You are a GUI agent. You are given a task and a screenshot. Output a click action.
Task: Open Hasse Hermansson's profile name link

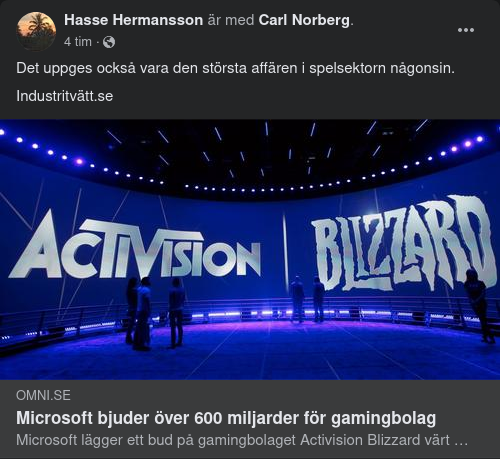point(133,20)
